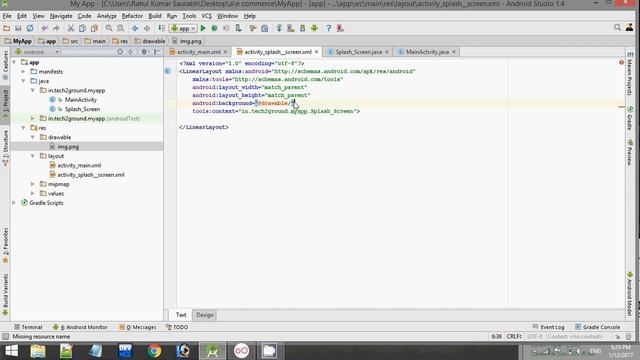Open the File menu
This screenshot has width=640, height=360.
[7, 16]
